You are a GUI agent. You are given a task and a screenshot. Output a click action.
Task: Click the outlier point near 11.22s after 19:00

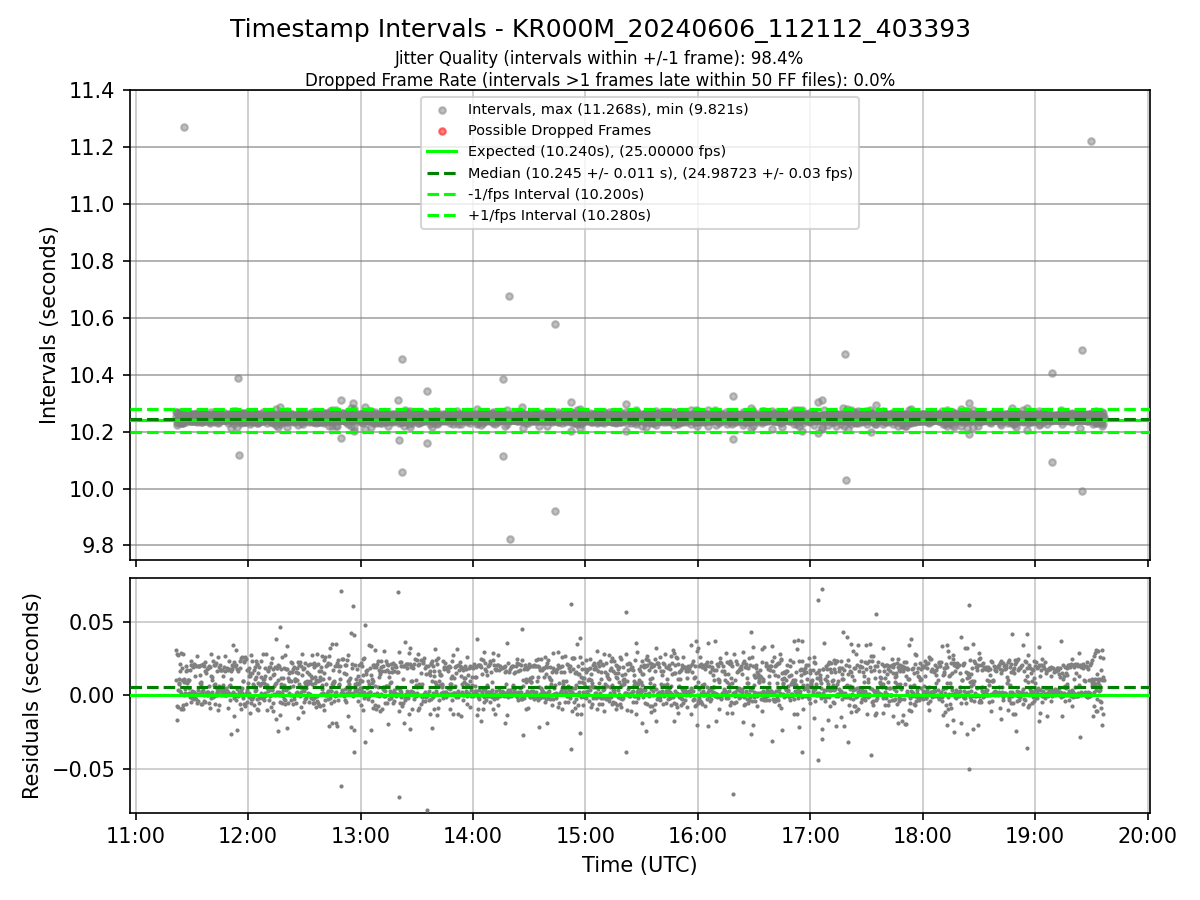click(x=1091, y=141)
